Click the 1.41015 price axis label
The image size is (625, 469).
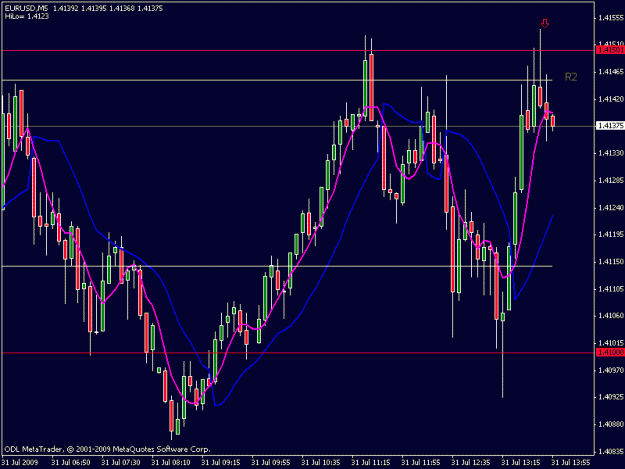[x=611, y=343]
